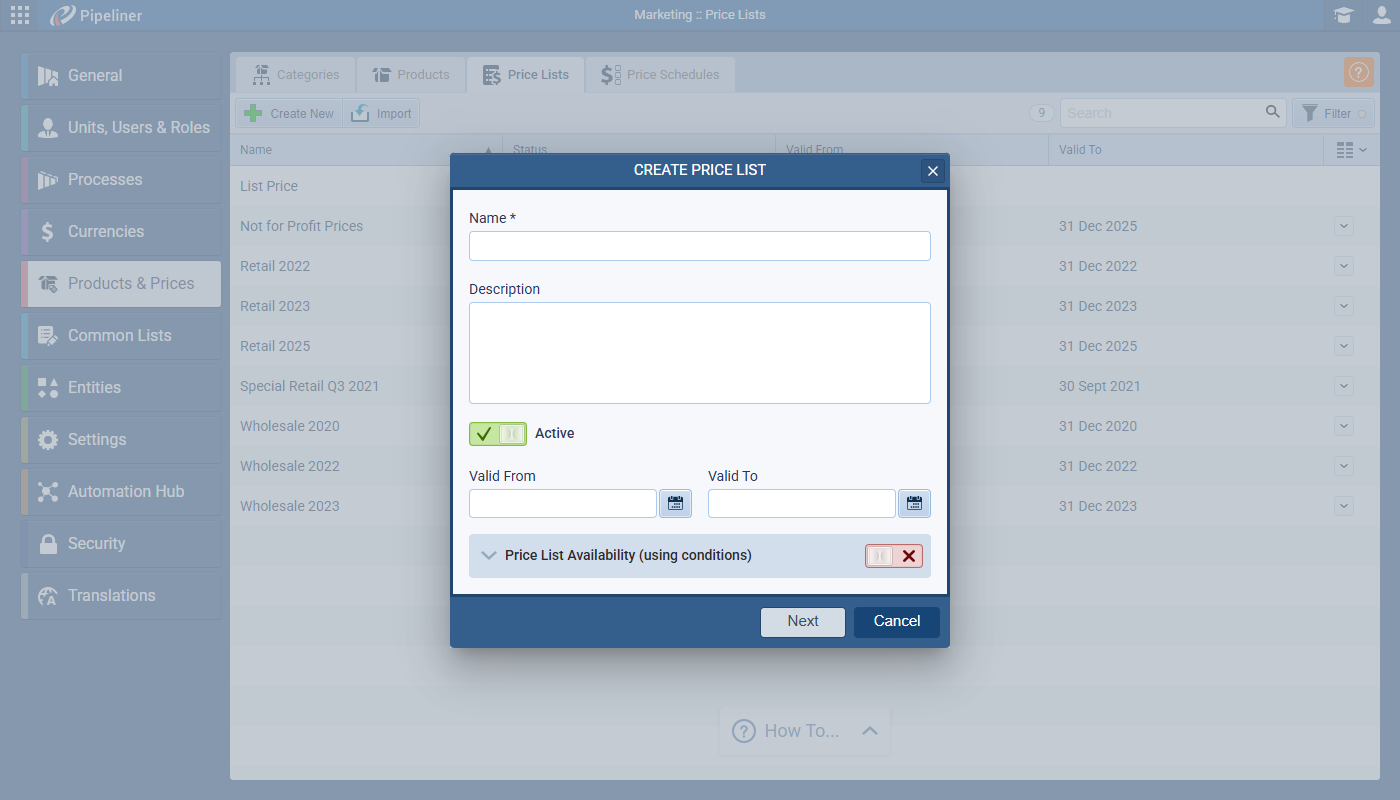Viewport: 1400px width, 800px height.
Task: Click into the Name input field
Action: 699,246
